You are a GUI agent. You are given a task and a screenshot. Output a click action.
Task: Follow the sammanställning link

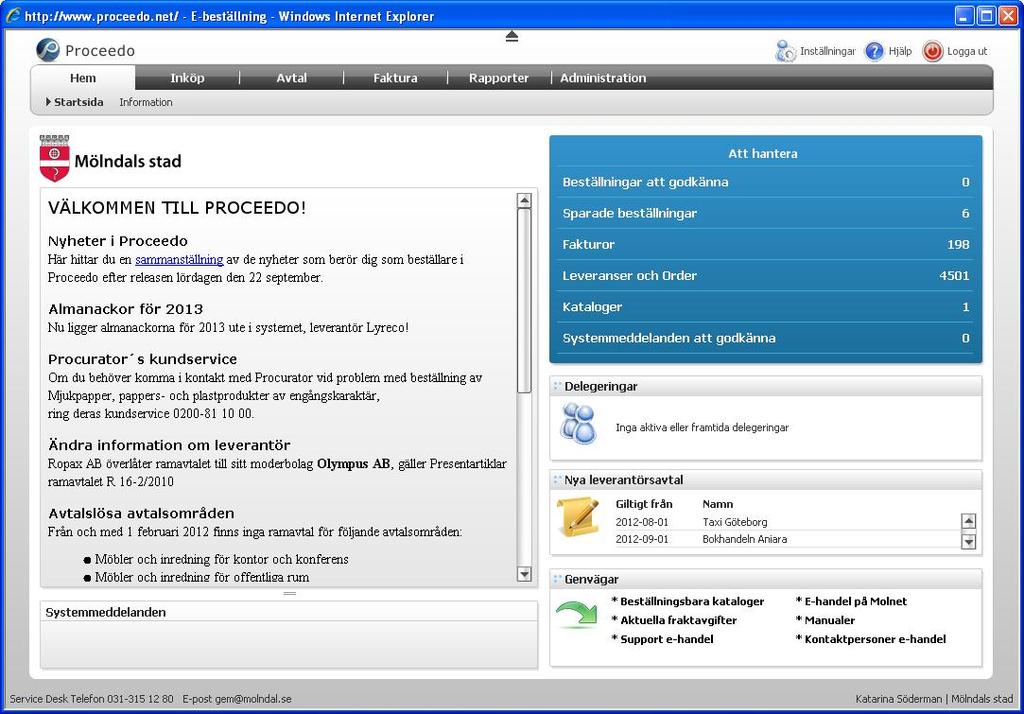pyautogui.click(x=179, y=259)
